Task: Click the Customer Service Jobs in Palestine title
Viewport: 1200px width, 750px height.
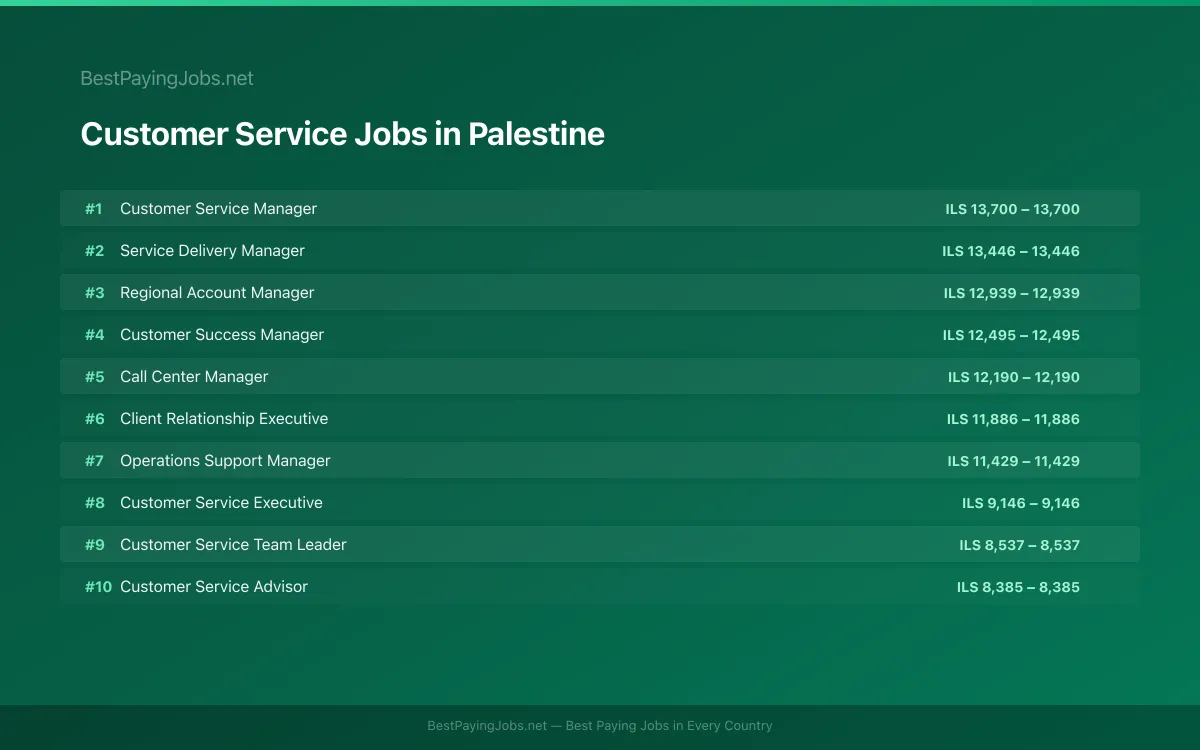Action: point(343,134)
